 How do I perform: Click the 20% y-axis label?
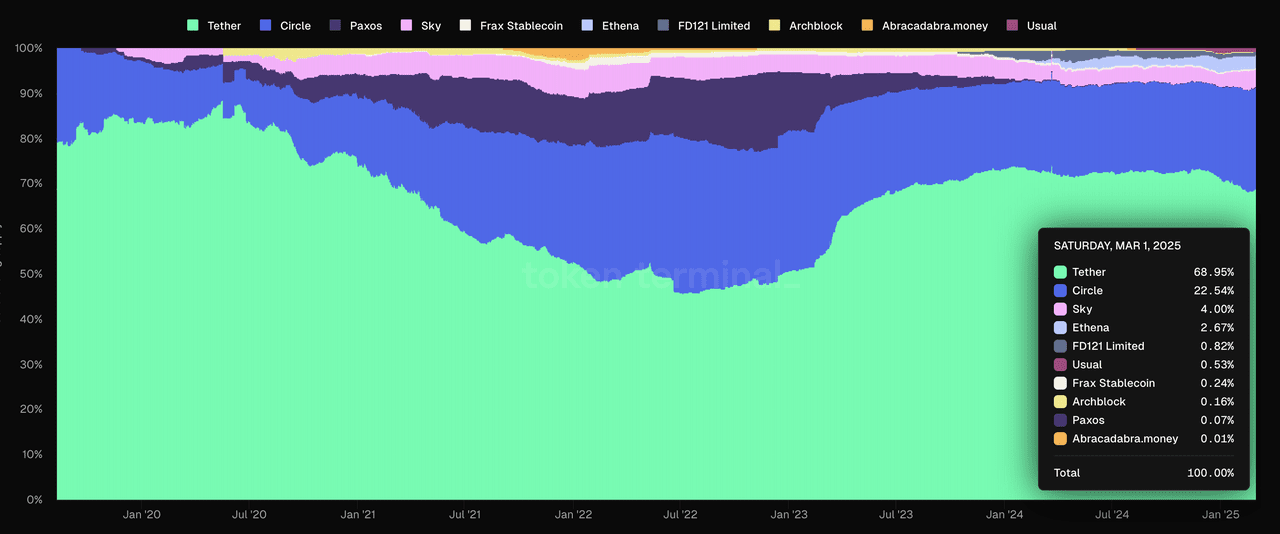[x=31, y=409]
